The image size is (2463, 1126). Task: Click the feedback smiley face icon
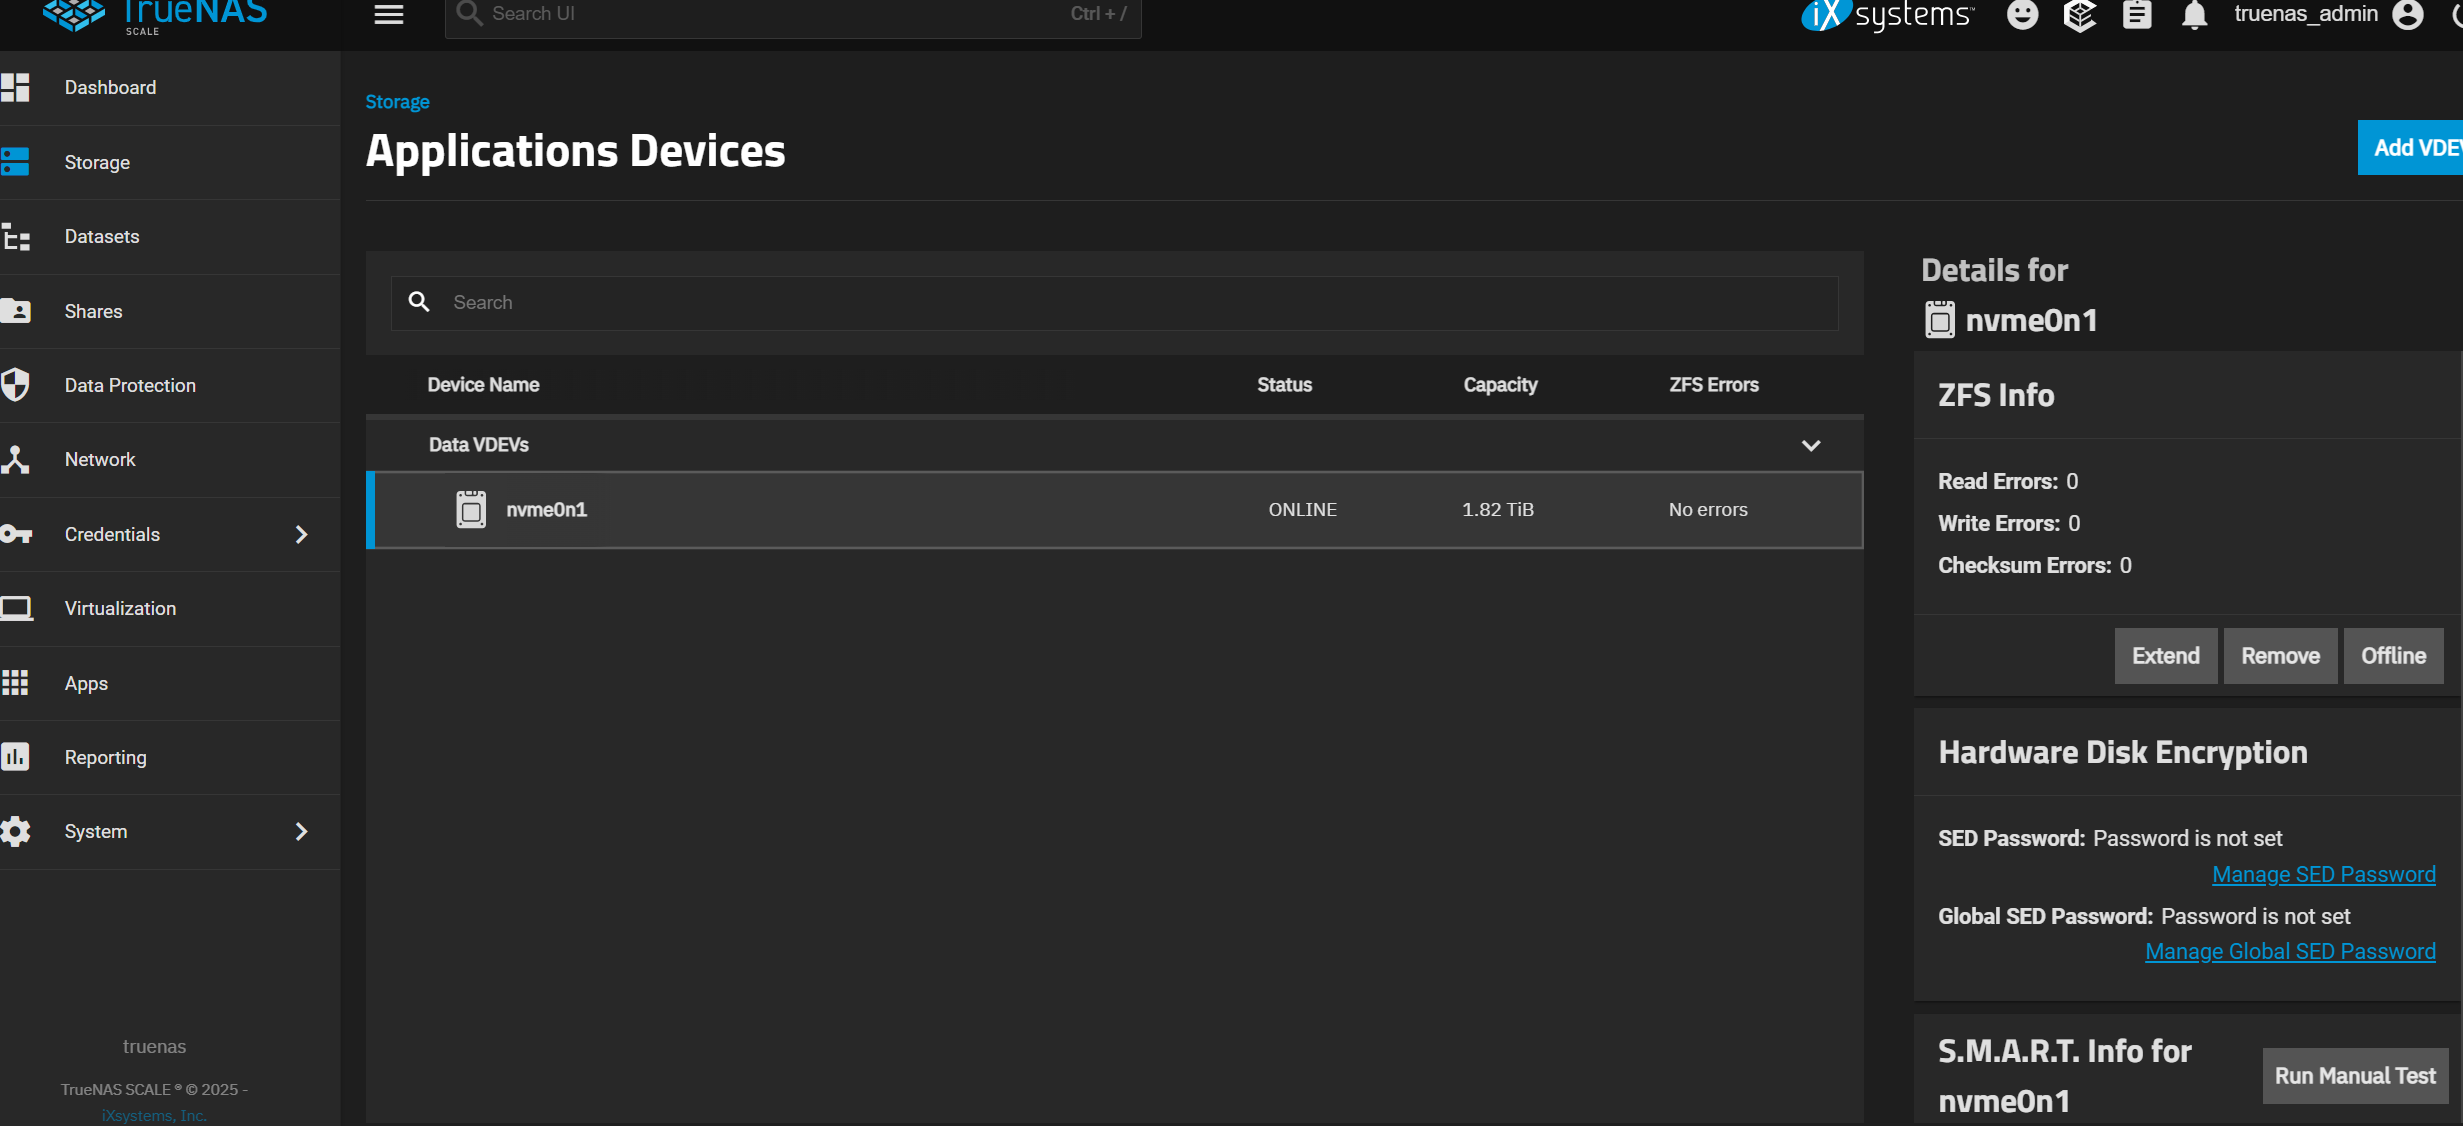pos(2022,15)
